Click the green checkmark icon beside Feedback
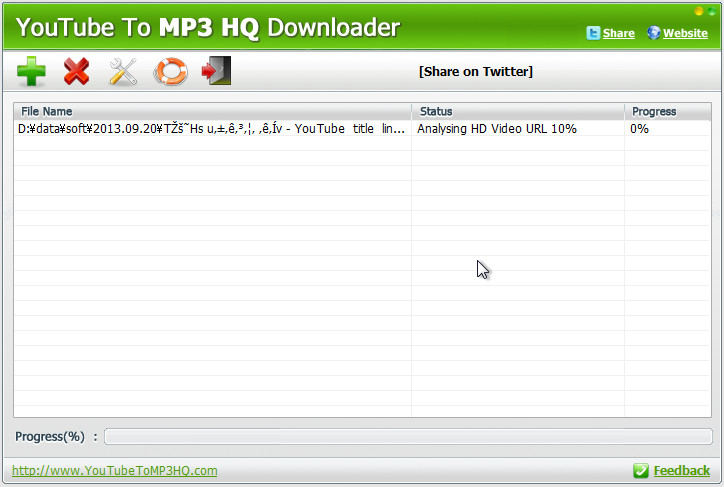 click(641, 470)
